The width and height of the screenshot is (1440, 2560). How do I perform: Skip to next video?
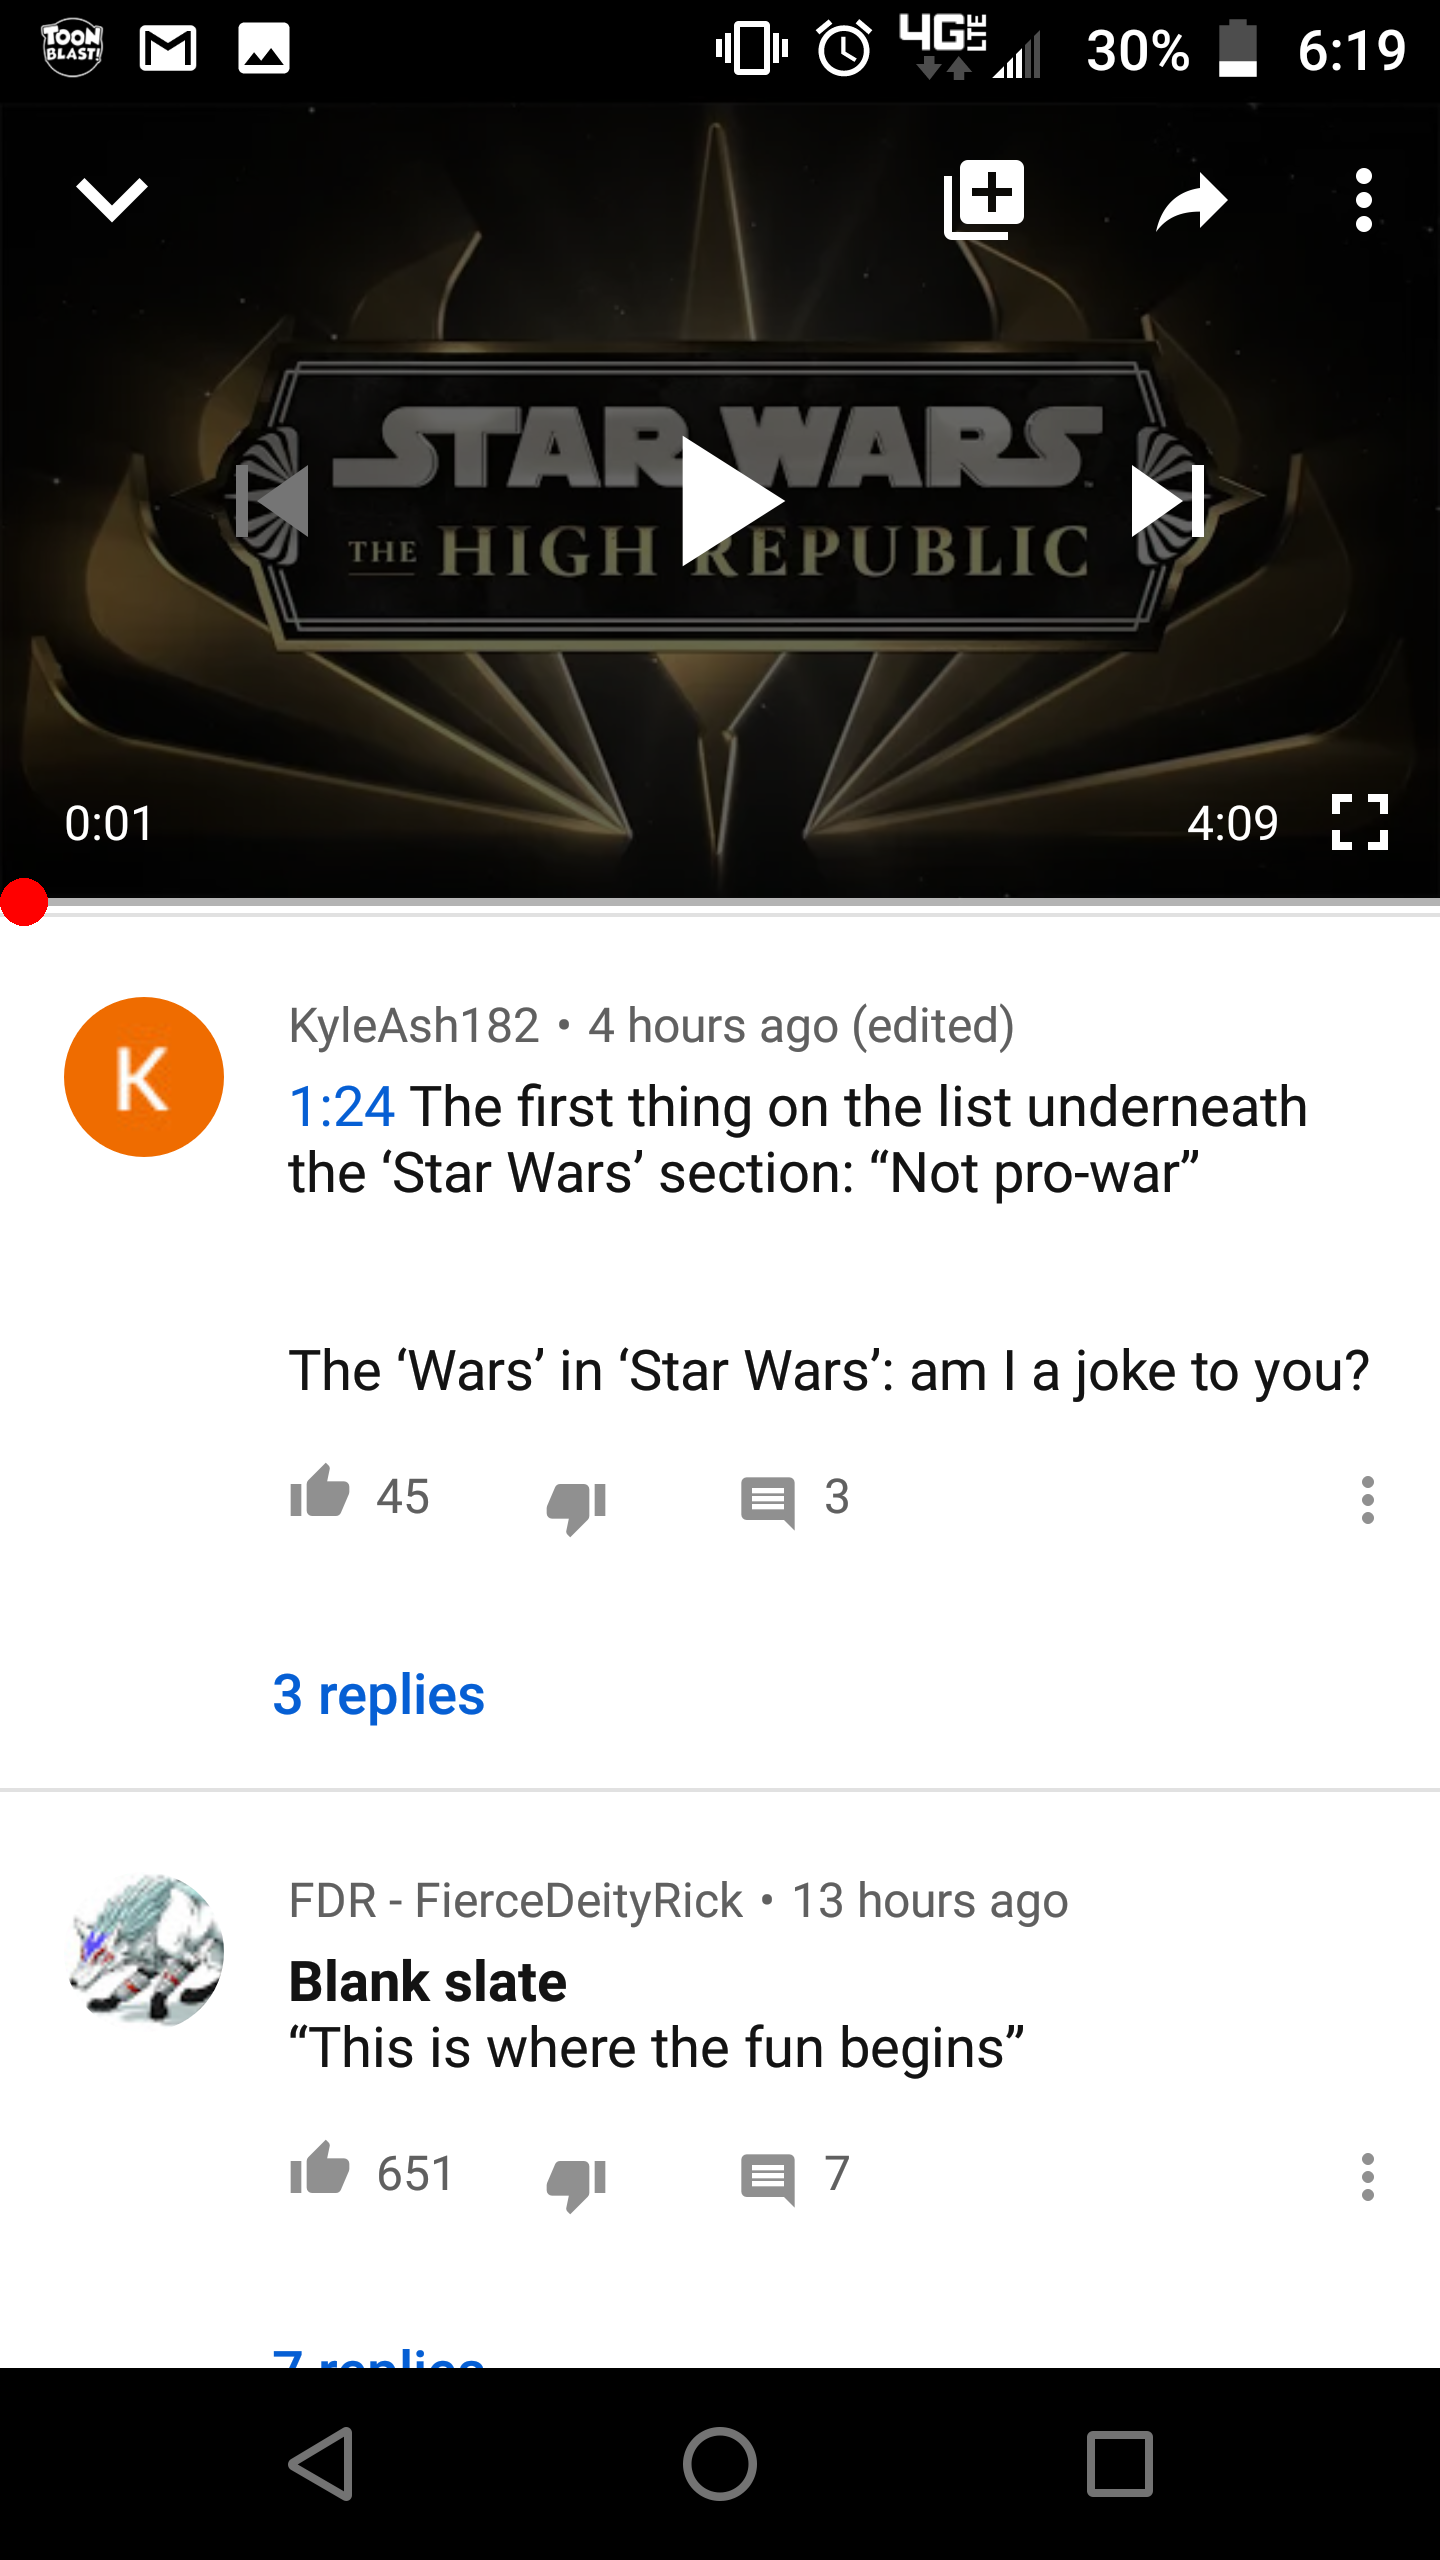pyautogui.click(x=1168, y=501)
